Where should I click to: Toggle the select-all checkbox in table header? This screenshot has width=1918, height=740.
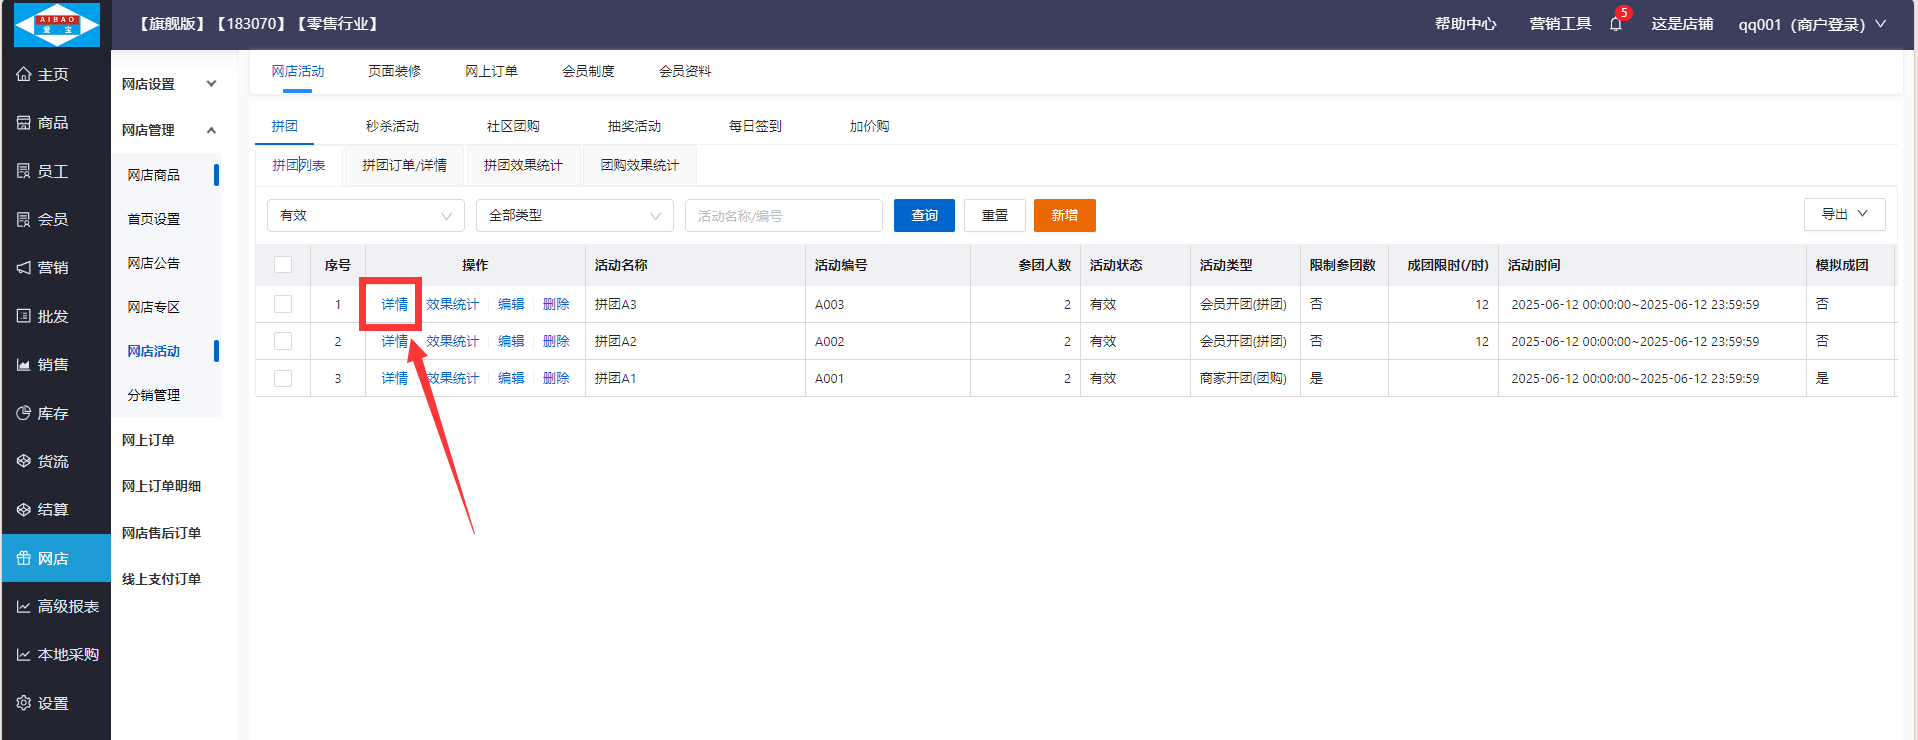[283, 265]
